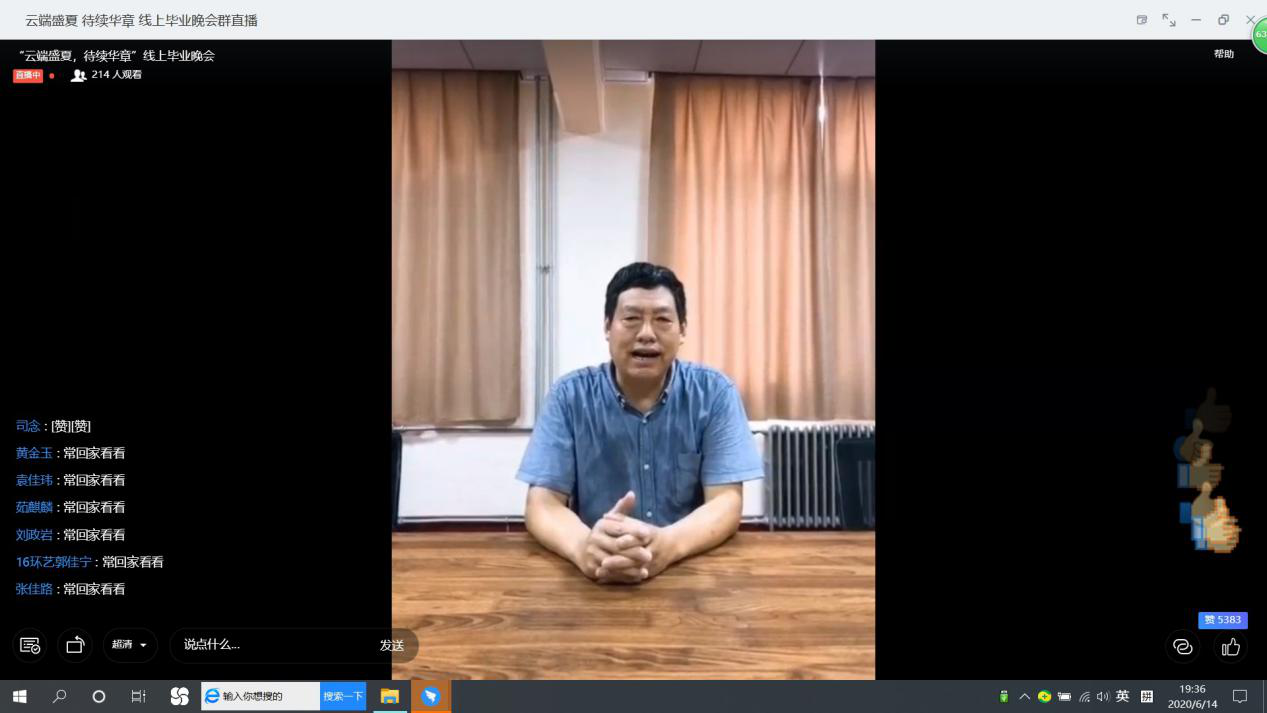Click the thumbs-up like button
Viewport: 1267px width, 713px height.
[1231, 647]
